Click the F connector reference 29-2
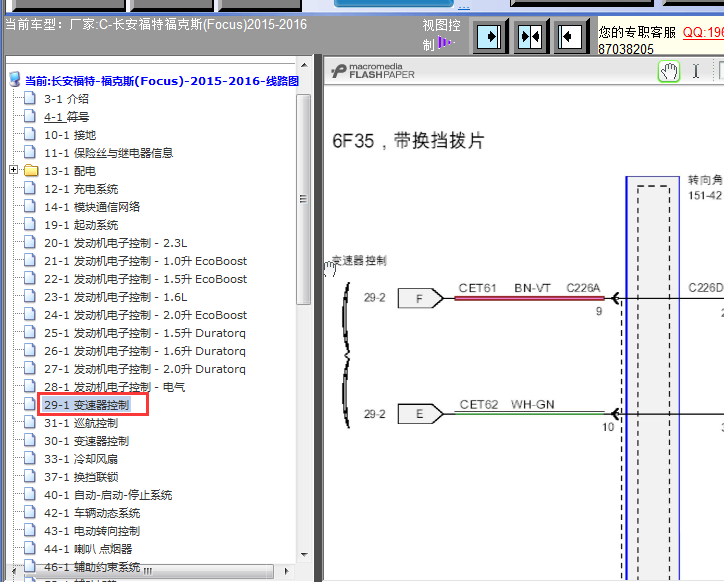The width and height of the screenshot is (724, 582). [374, 298]
